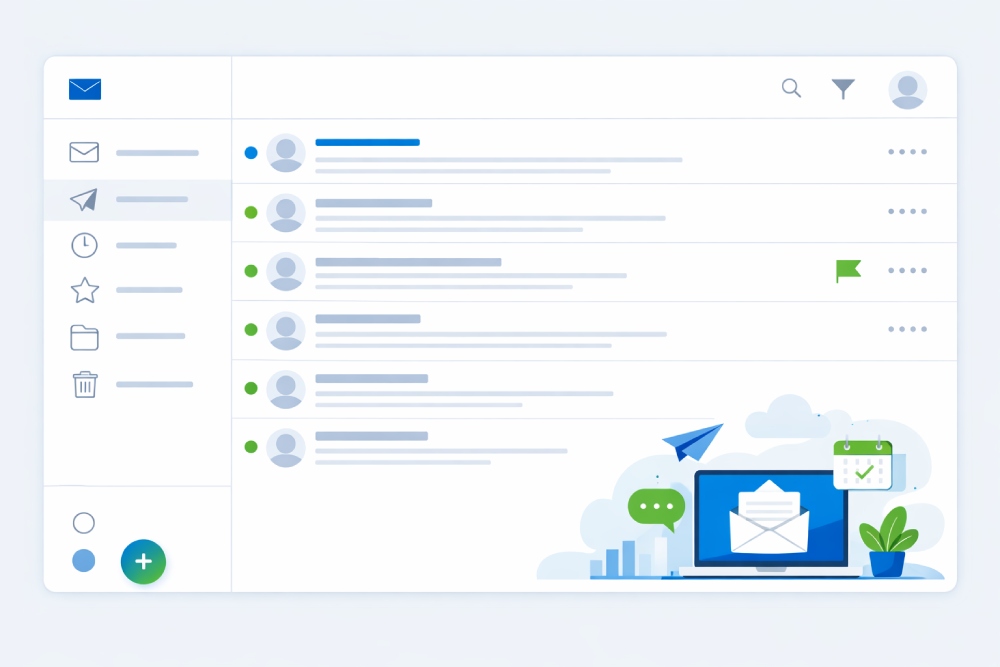Expand the second email's more options dots

click(907, 211)
